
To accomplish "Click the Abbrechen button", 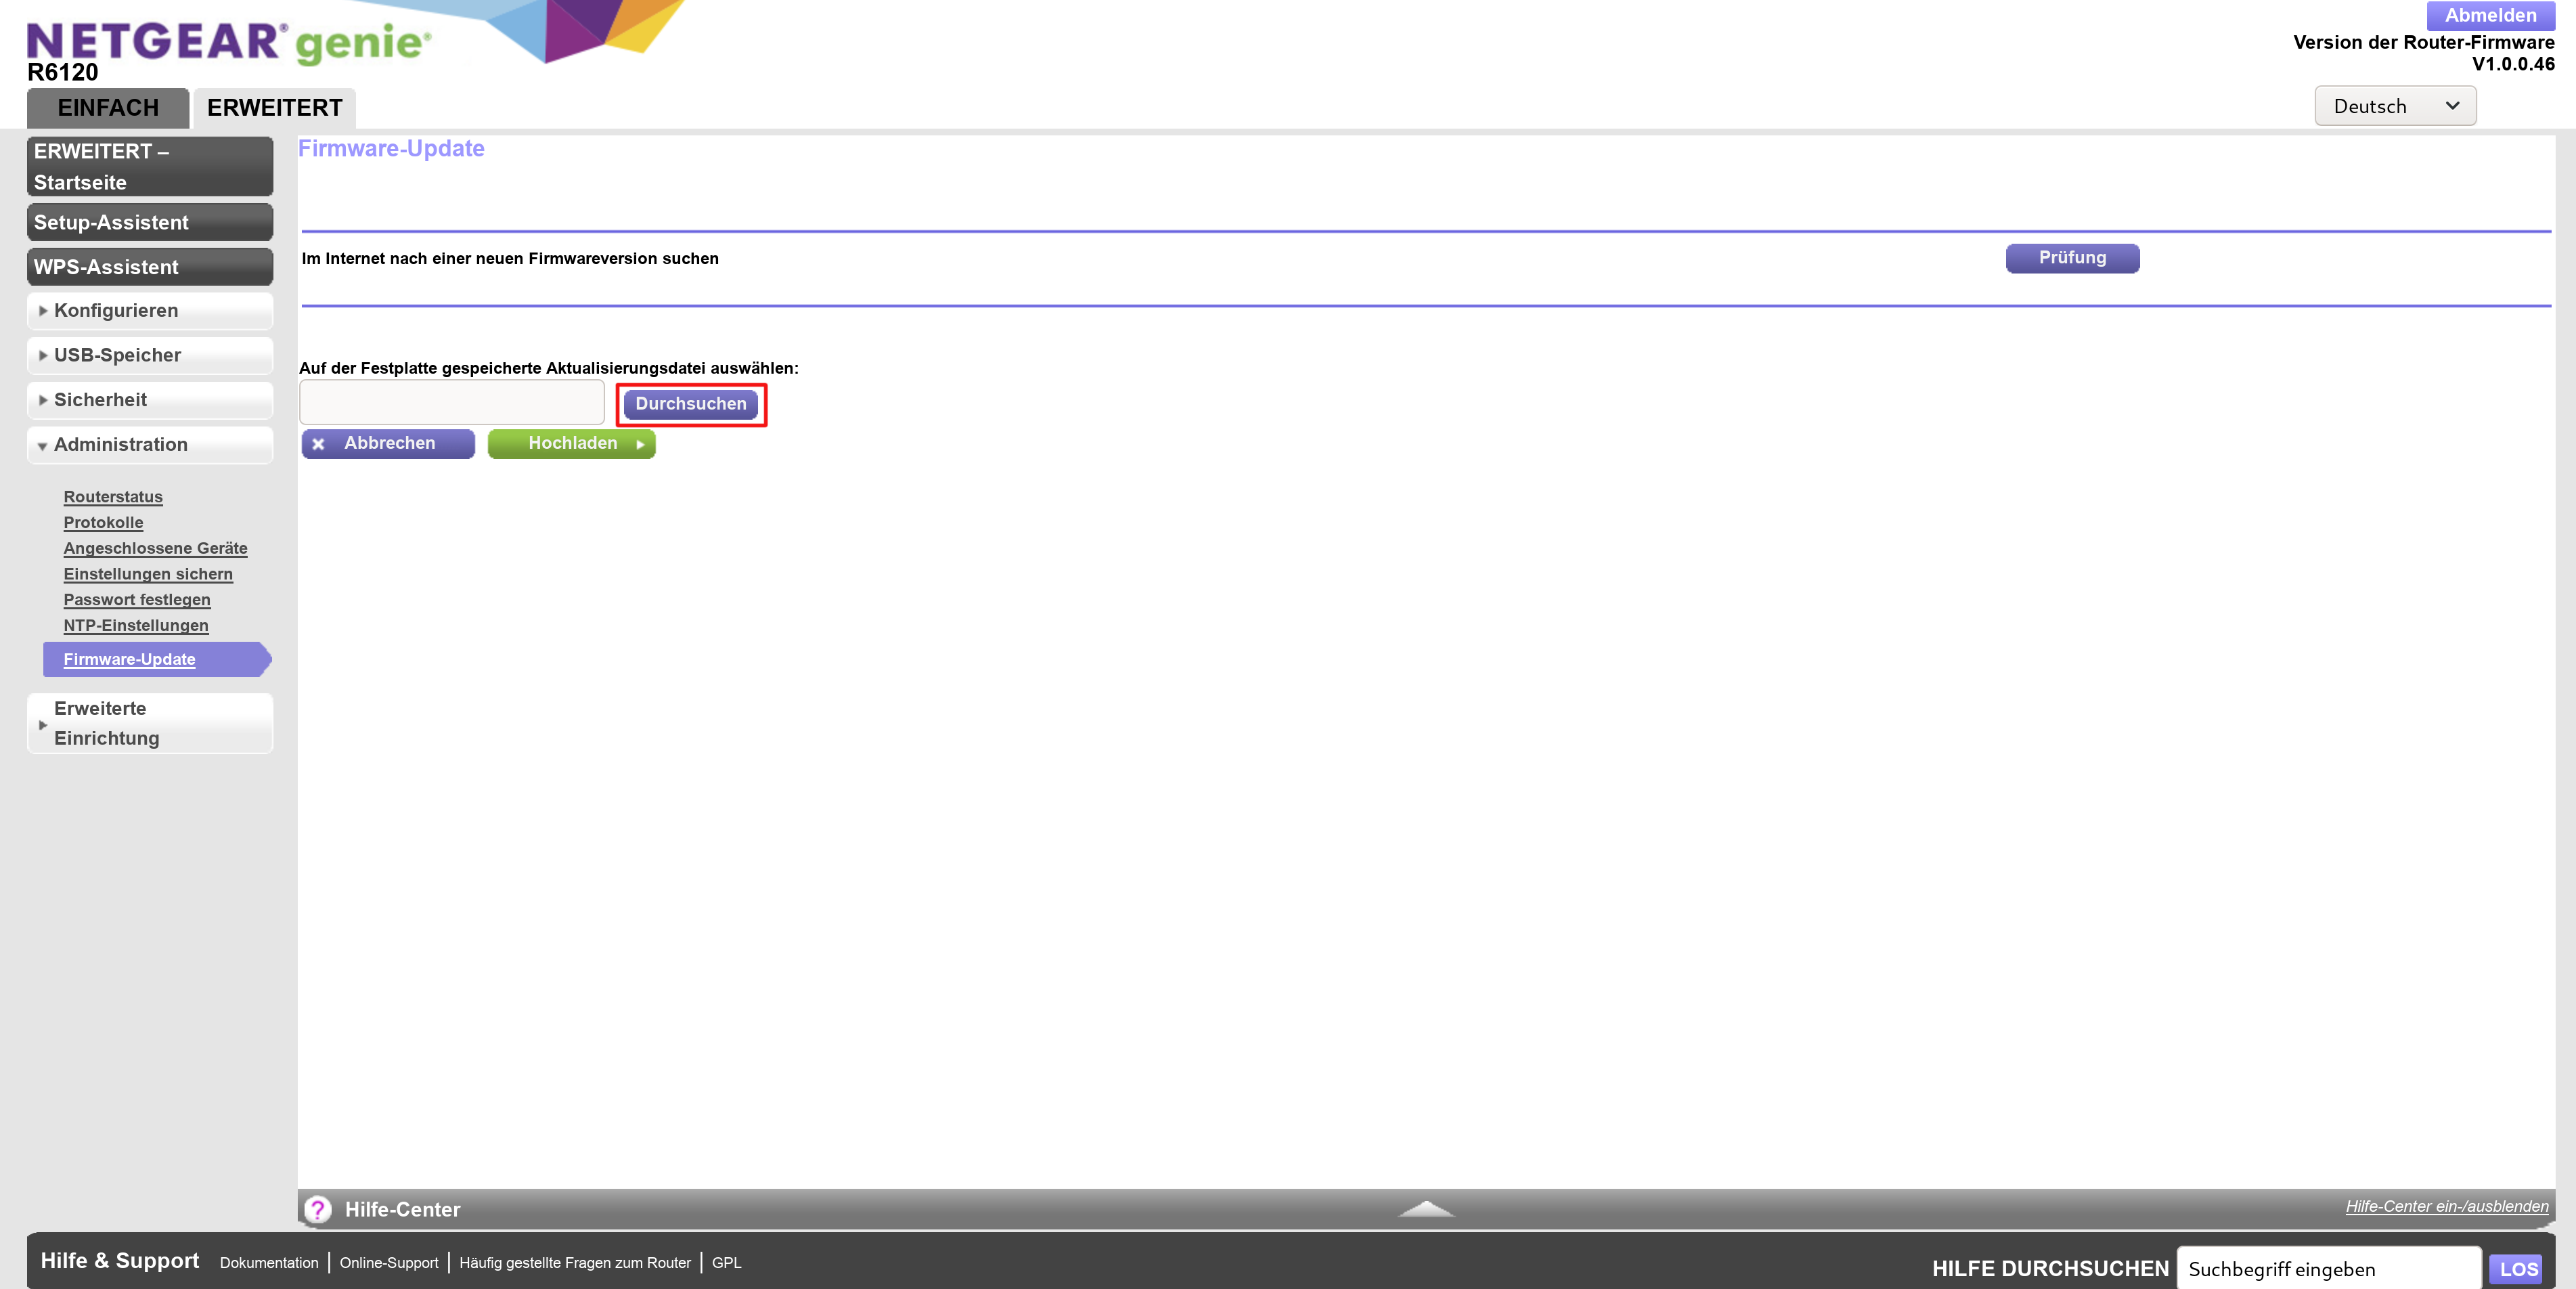I will coord(388,444).
